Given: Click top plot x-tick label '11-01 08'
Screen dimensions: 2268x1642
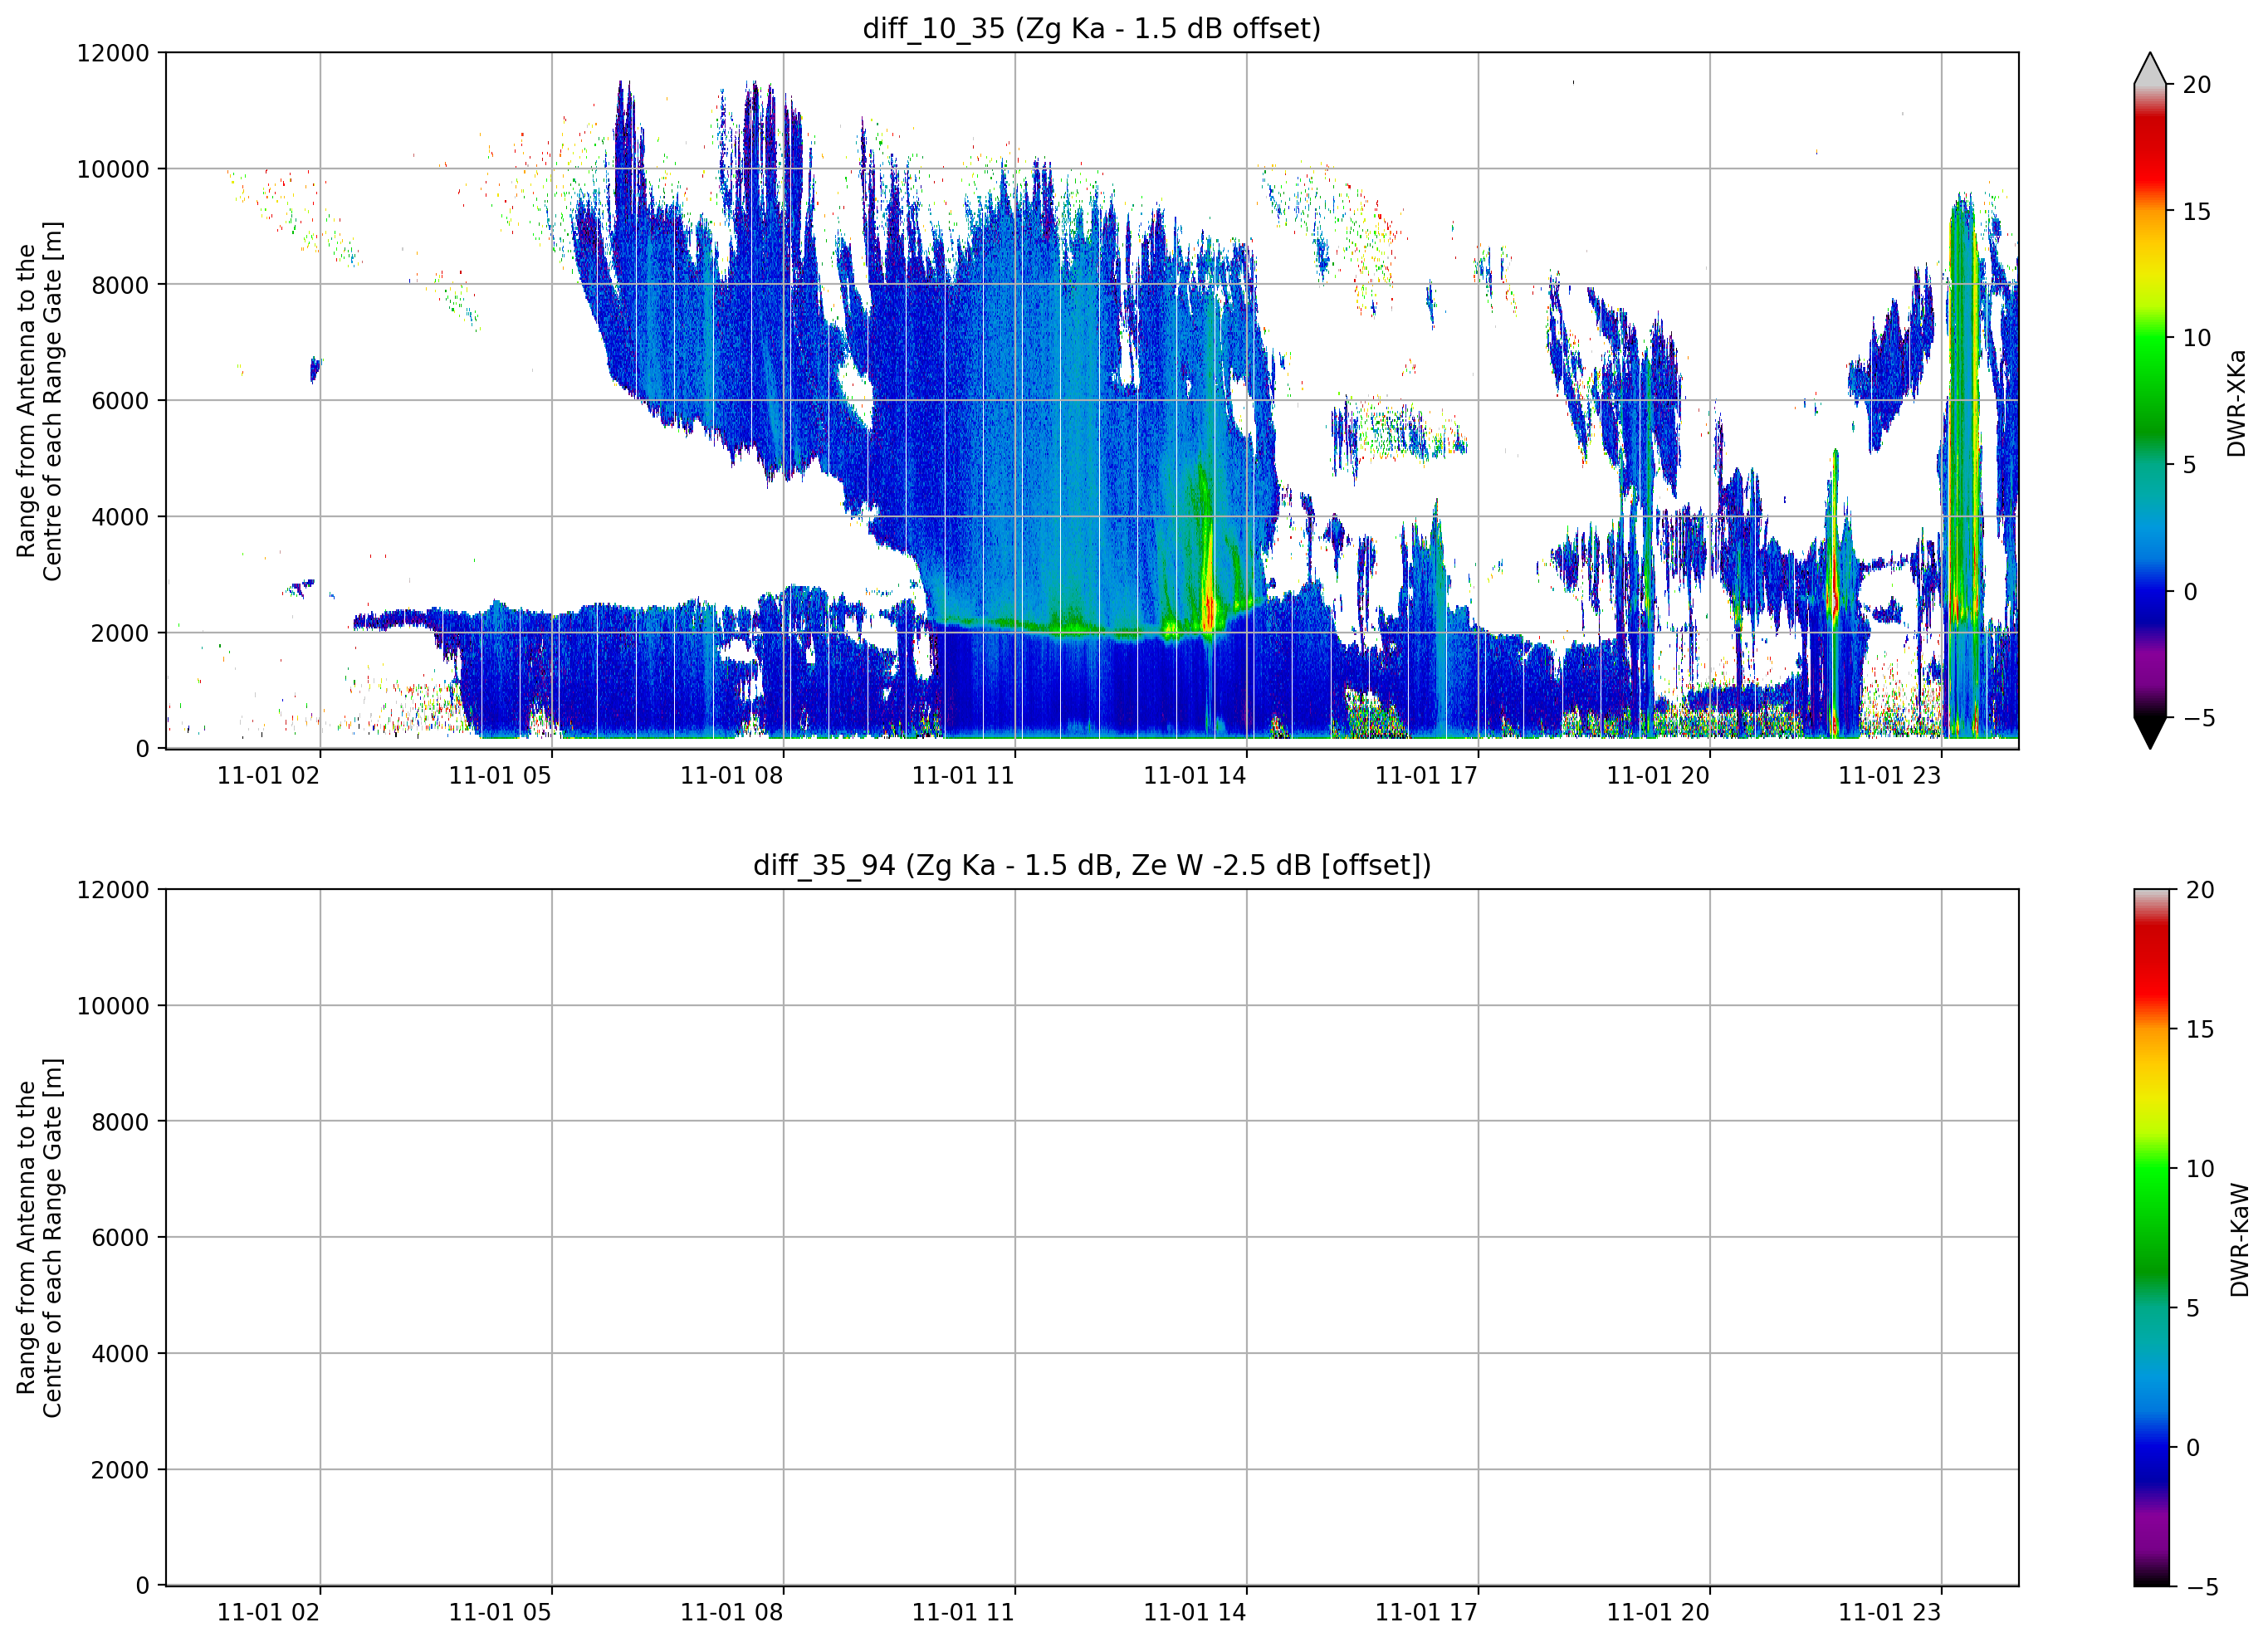Looking at the screenshot, I should [x=732, y=775].
